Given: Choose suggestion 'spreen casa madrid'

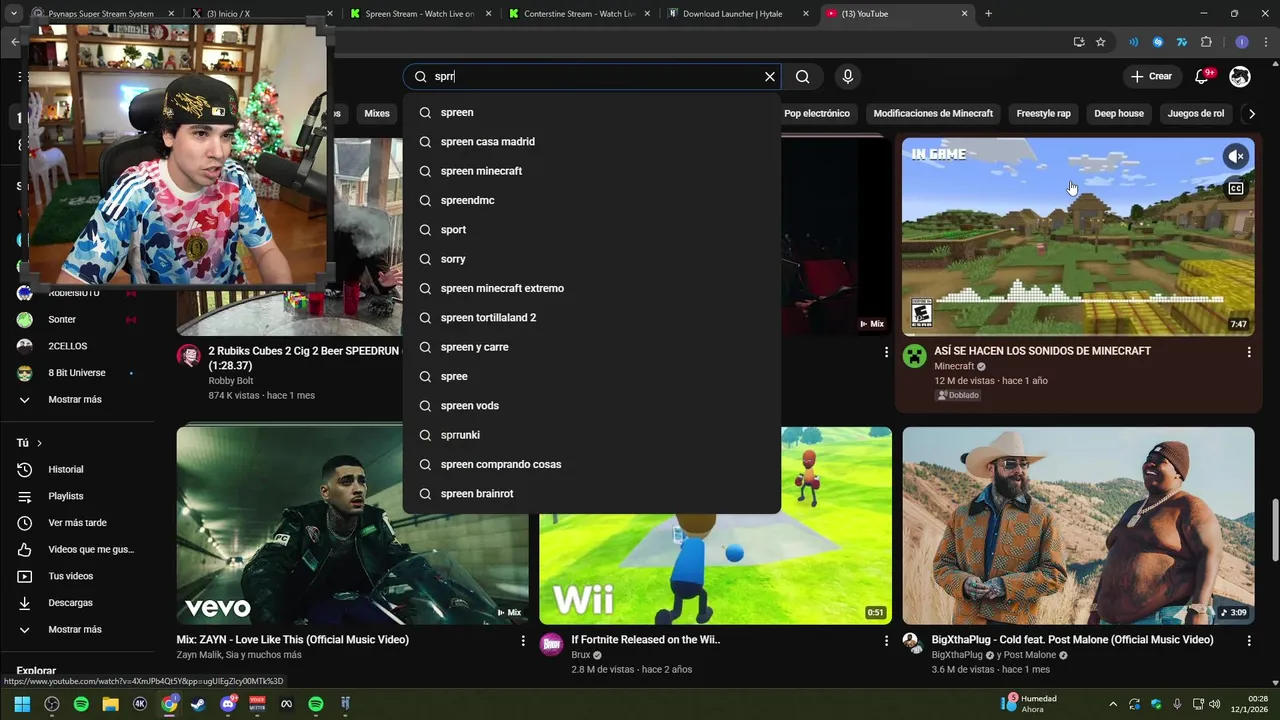Looking at the screenshot, I should click(591, 142).
